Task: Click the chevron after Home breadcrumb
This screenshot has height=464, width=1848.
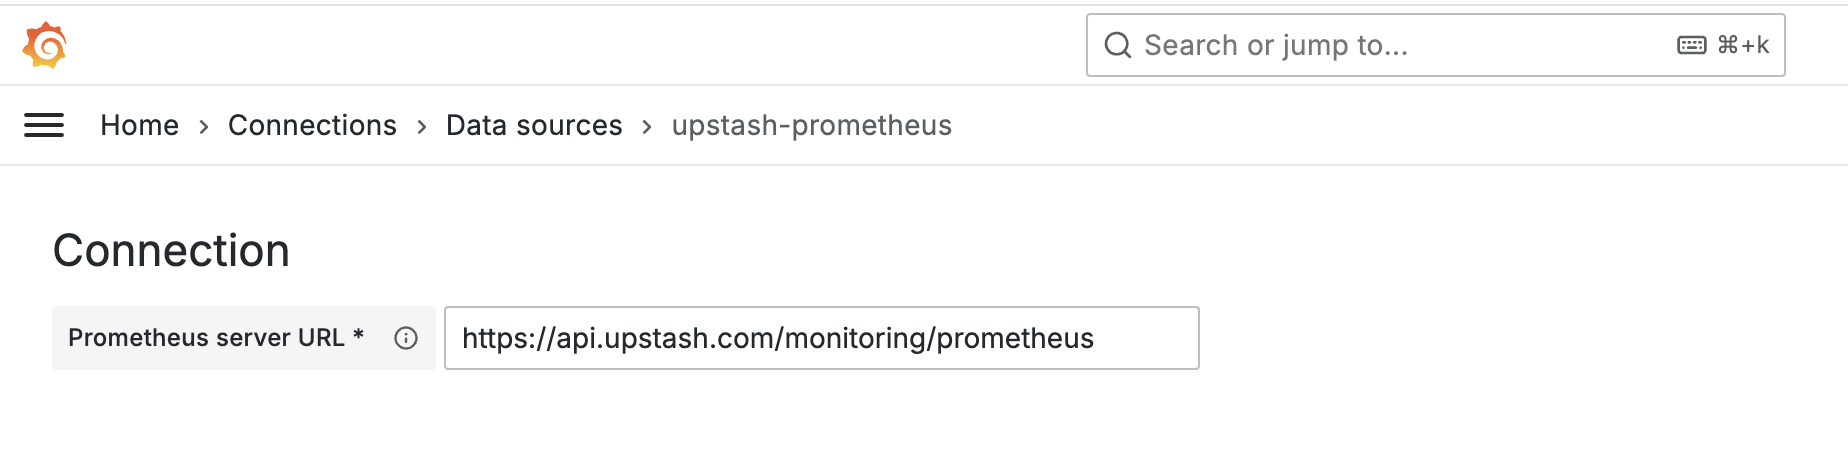Action: 204,126
